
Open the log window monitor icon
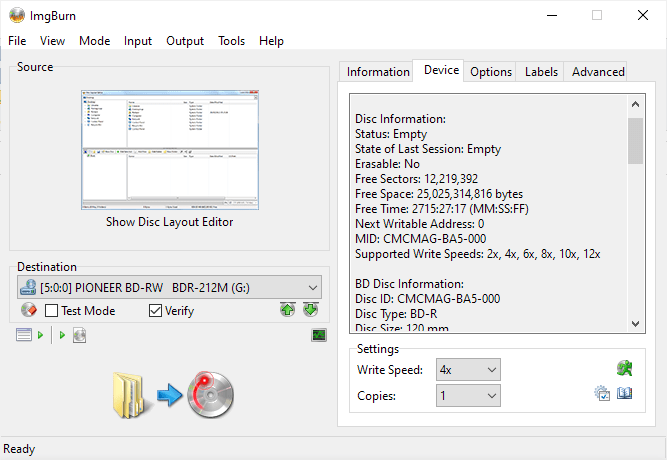319,335
